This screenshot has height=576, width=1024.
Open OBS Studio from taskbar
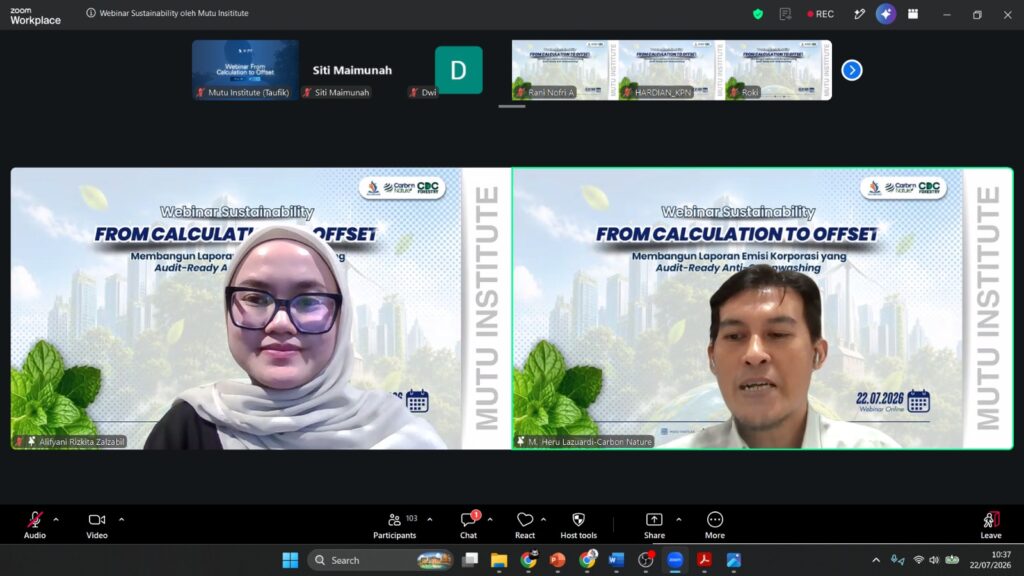point(646,560)
